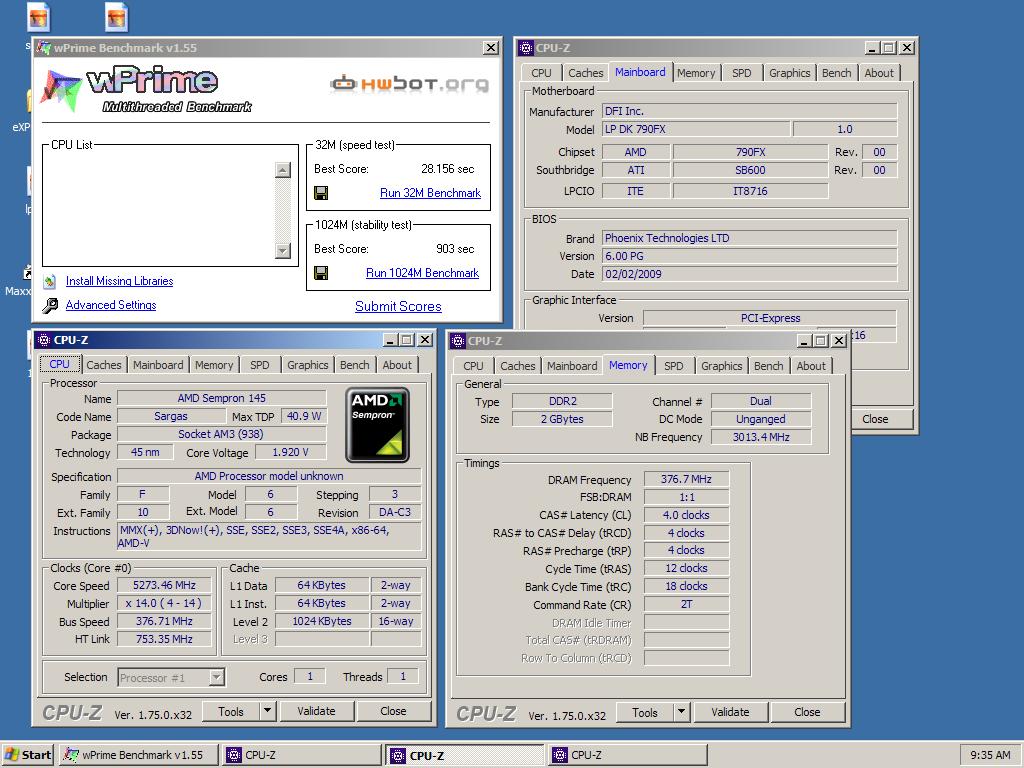1024x768 pixels.
Task: Expand the Tools dropdown arrow in the CPU window
Action: point(268,711)
